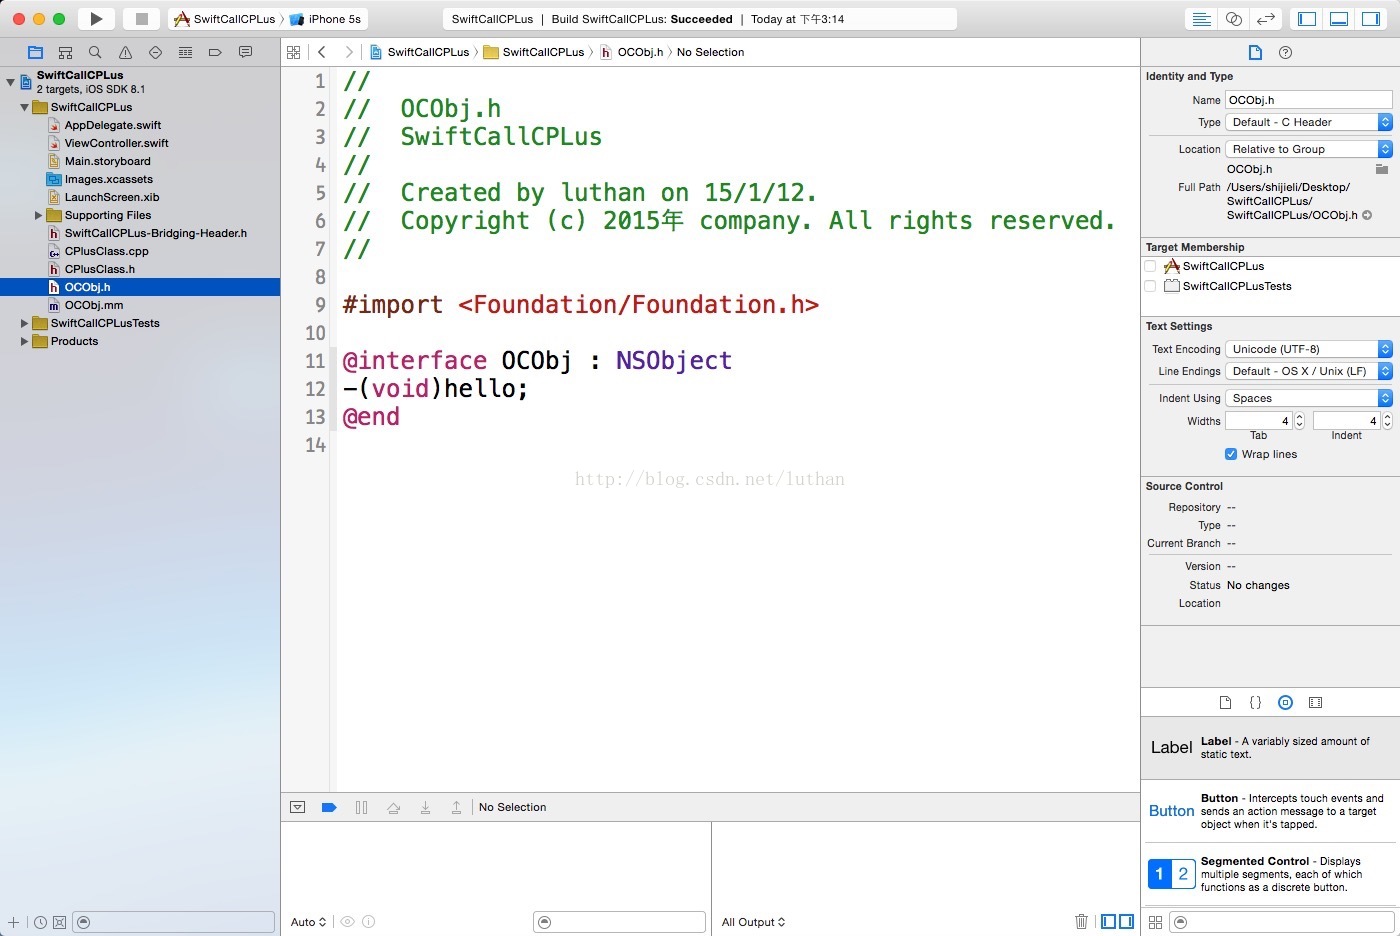Open the Test navigator

(x=155, y=52)
